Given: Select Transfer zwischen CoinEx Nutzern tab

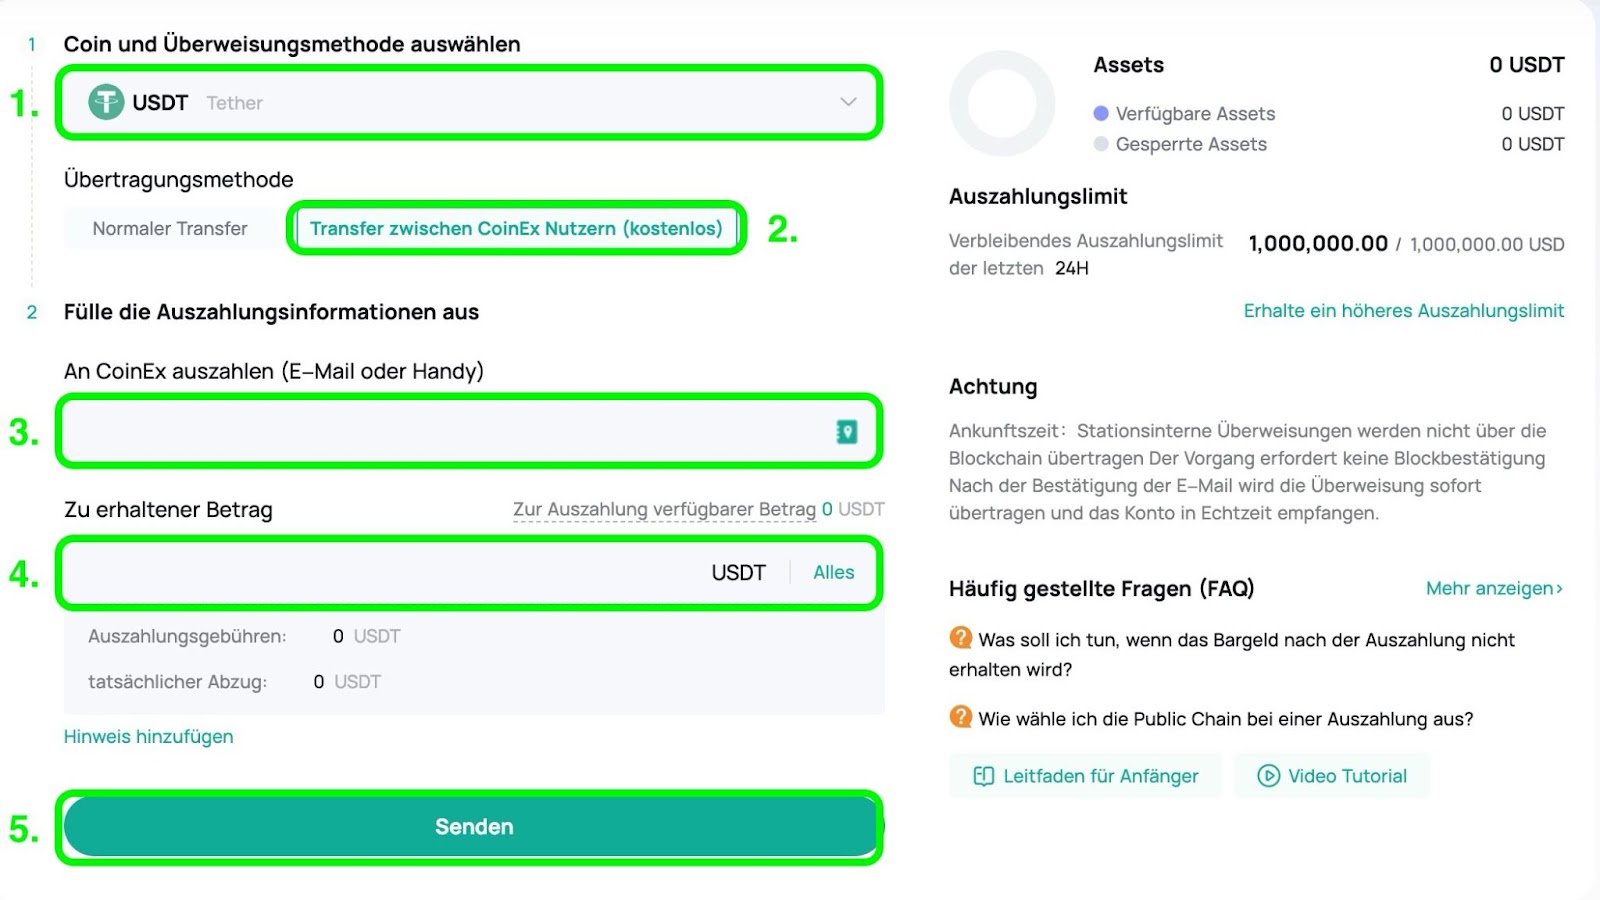Looking at the screenshot, I should (x=516, y=228).
